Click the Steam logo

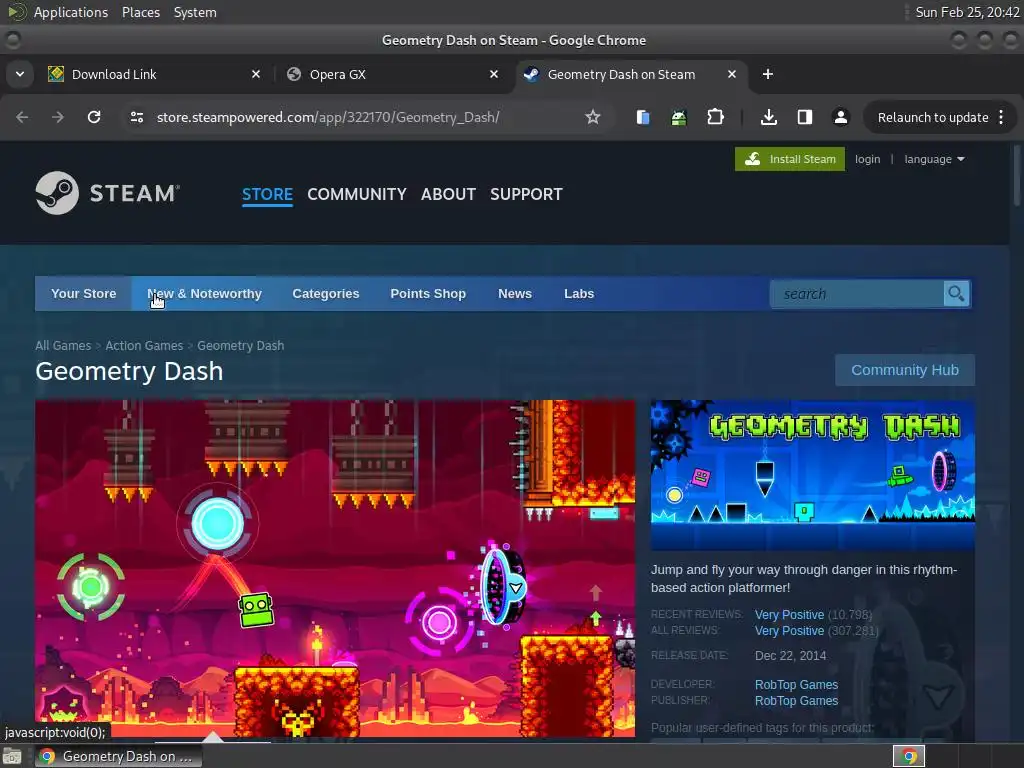tap(108, 193)
